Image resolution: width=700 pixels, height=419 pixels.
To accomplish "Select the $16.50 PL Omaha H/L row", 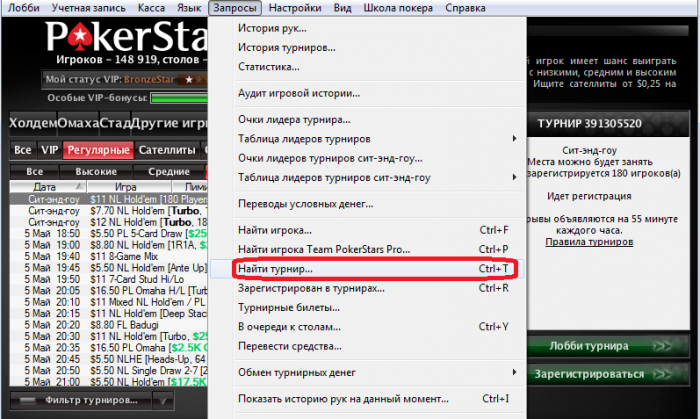I will 109,290.
